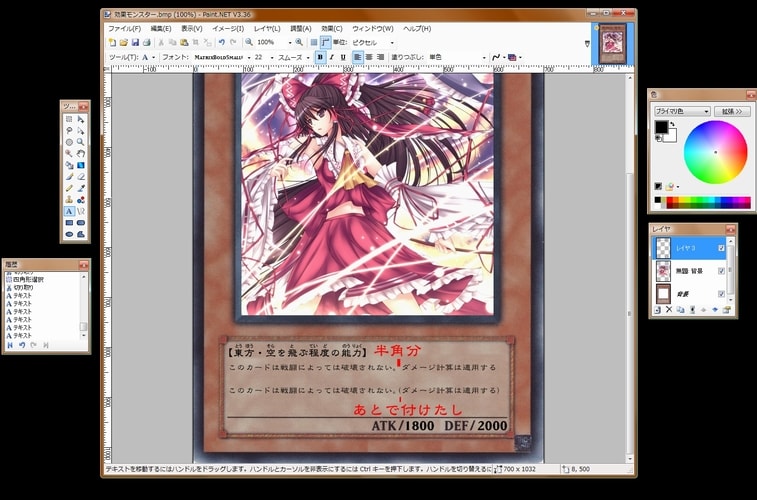Image resolution: width=757 pixels, height=500 pixels.
Task: Open the font name dropdown
Action: tap(249, 57)
